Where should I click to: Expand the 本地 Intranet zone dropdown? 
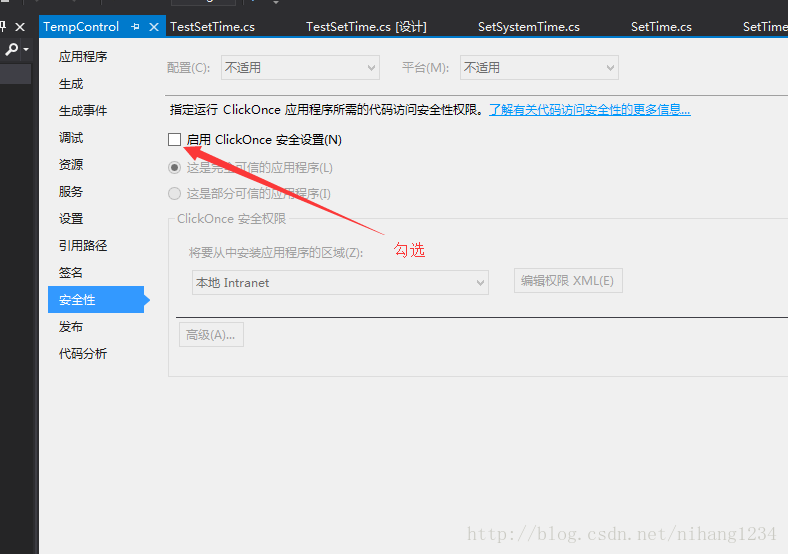340,283
